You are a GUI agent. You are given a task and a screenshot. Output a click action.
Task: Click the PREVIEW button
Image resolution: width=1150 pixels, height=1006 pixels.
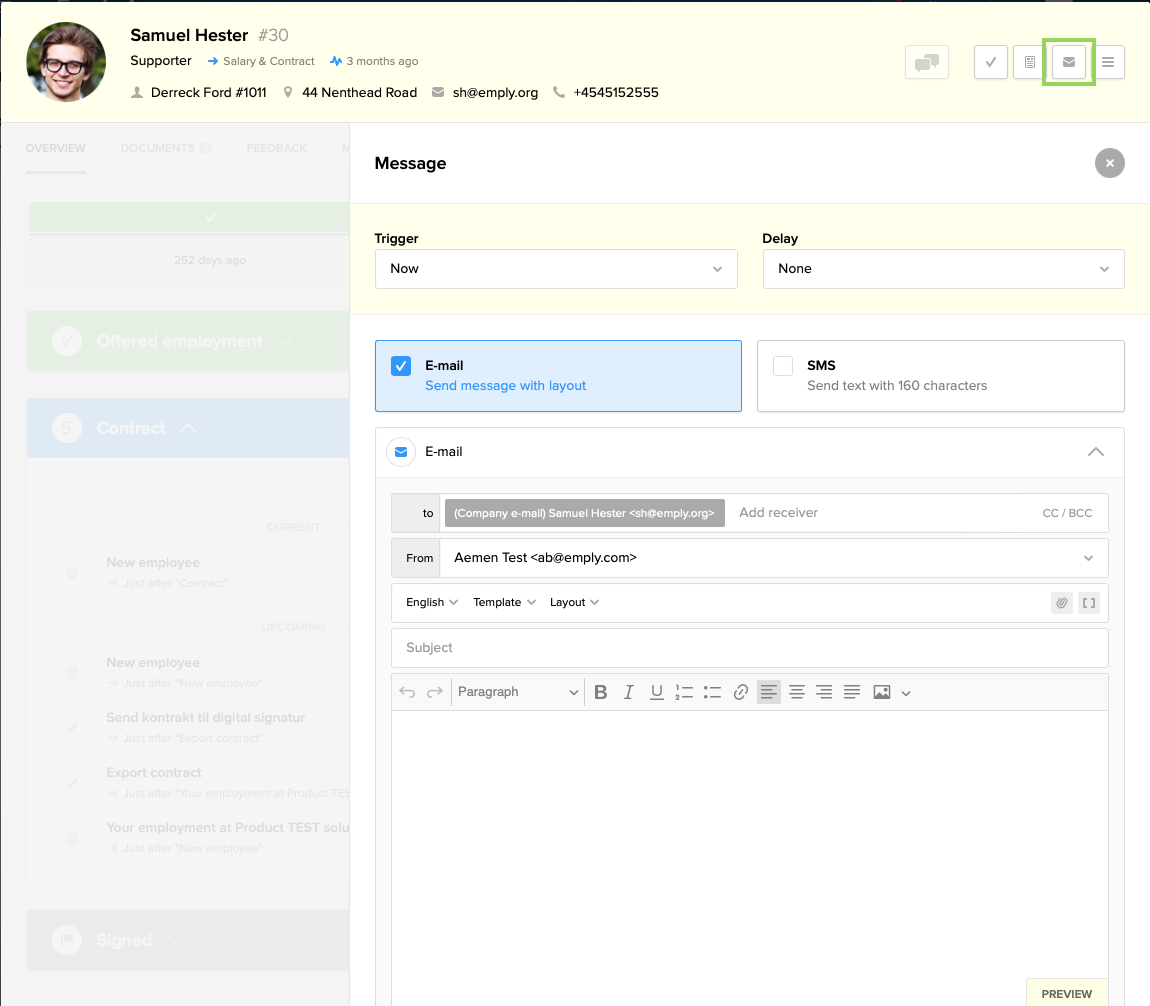1066,994
